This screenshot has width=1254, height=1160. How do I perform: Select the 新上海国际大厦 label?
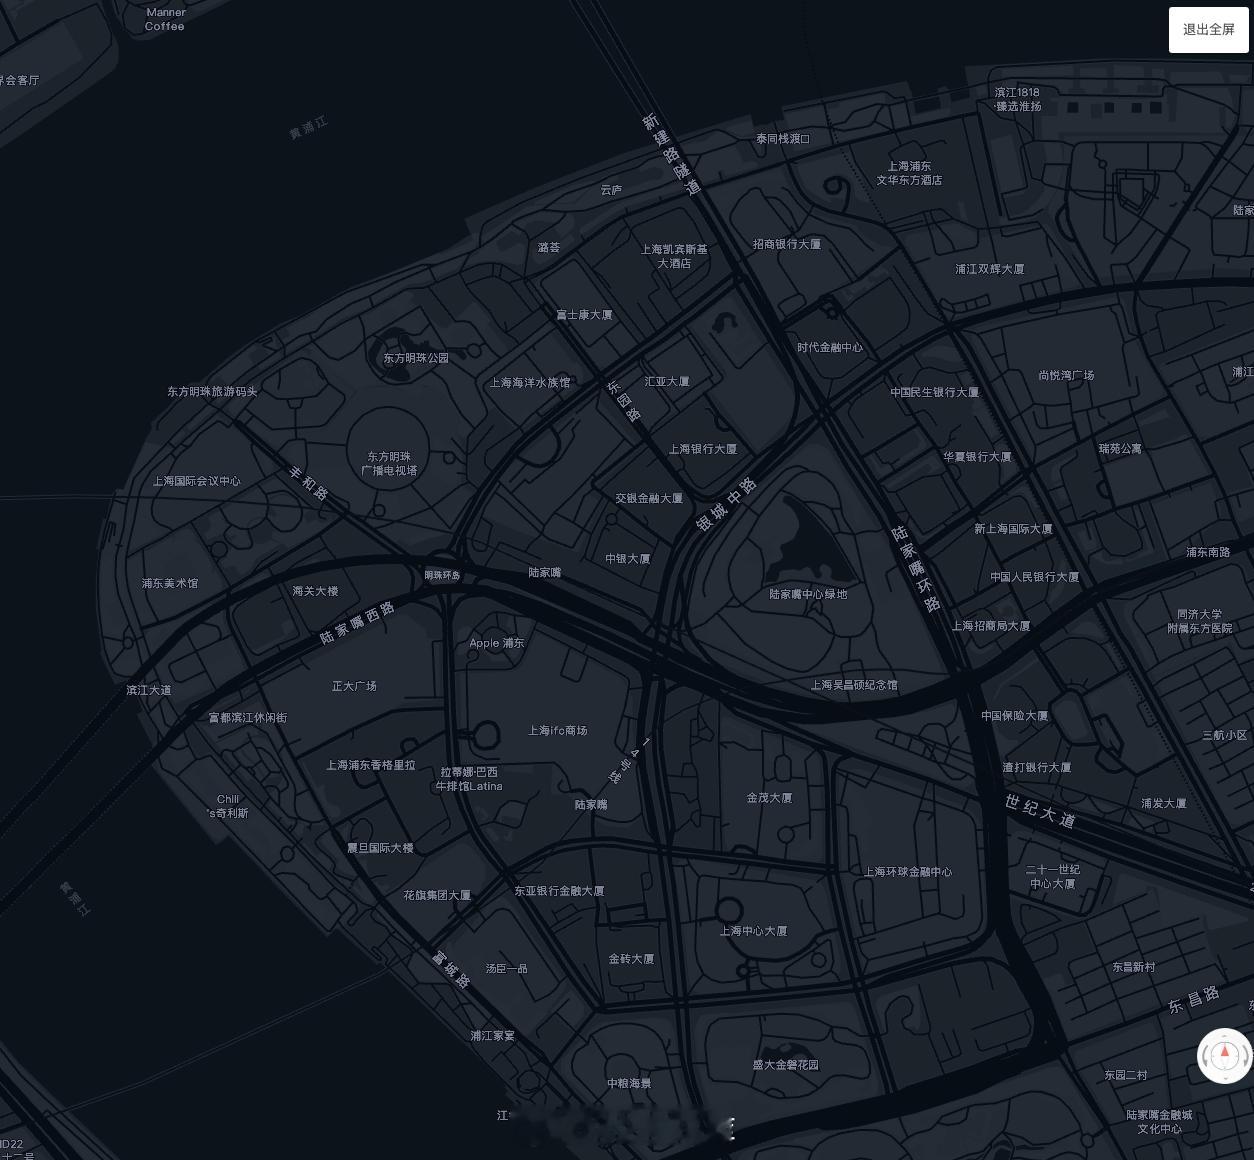point(1013,529)
